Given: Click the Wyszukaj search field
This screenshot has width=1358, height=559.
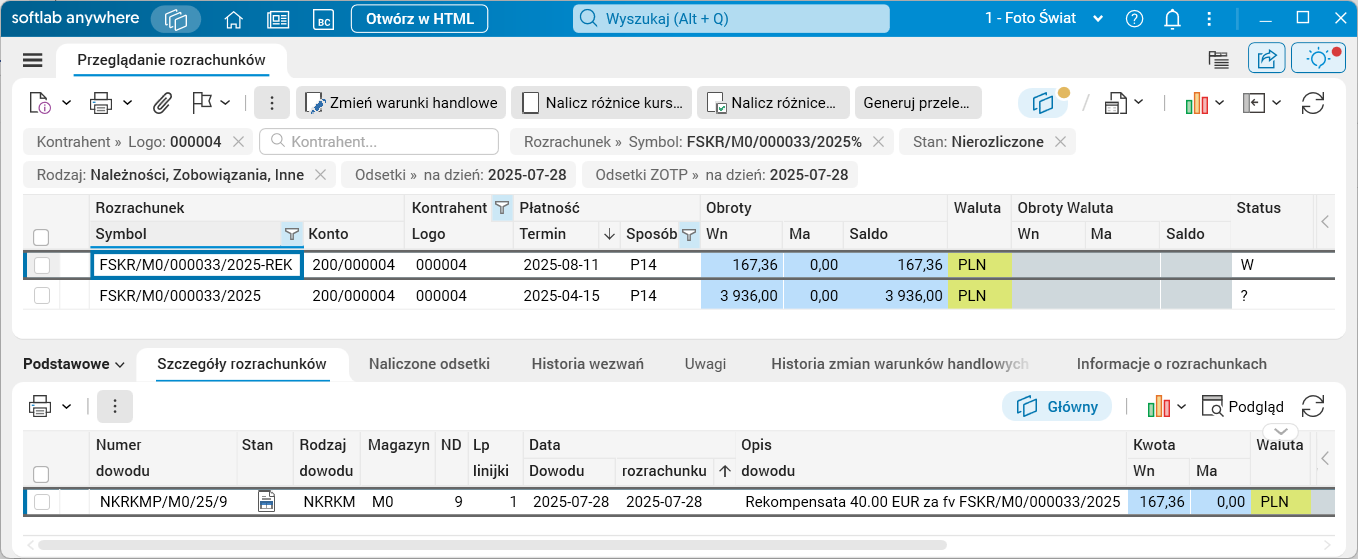Looking at the screenshot, I should pos(731,18).
